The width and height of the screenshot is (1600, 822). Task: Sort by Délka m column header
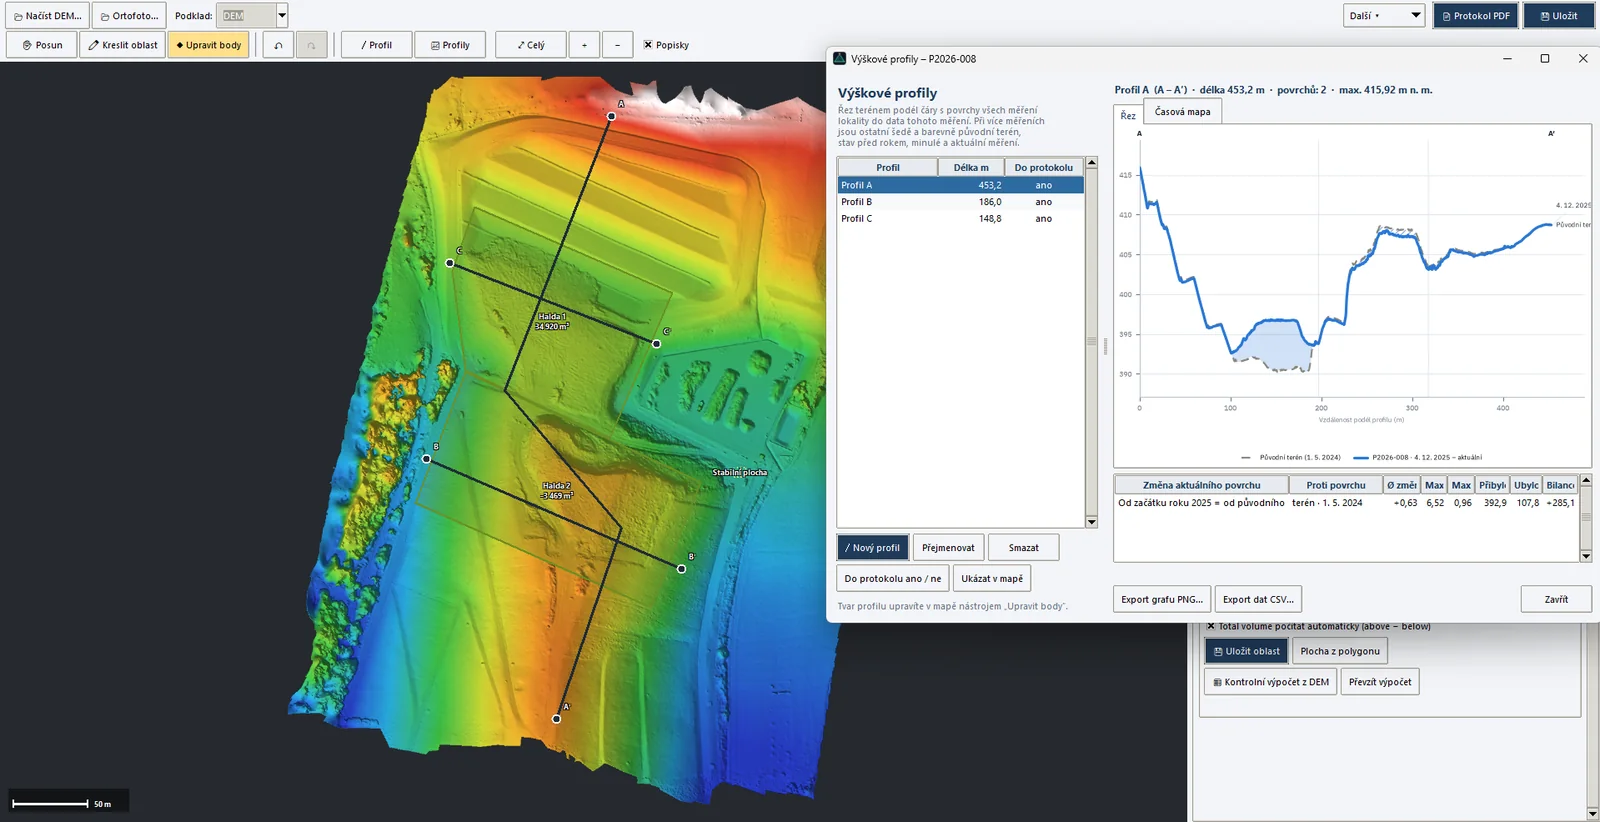tap(971, 168)
